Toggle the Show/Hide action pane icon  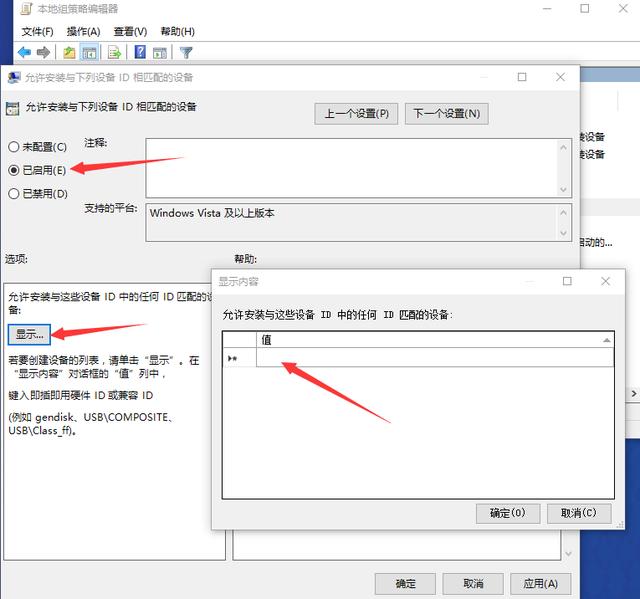[160, 52]
